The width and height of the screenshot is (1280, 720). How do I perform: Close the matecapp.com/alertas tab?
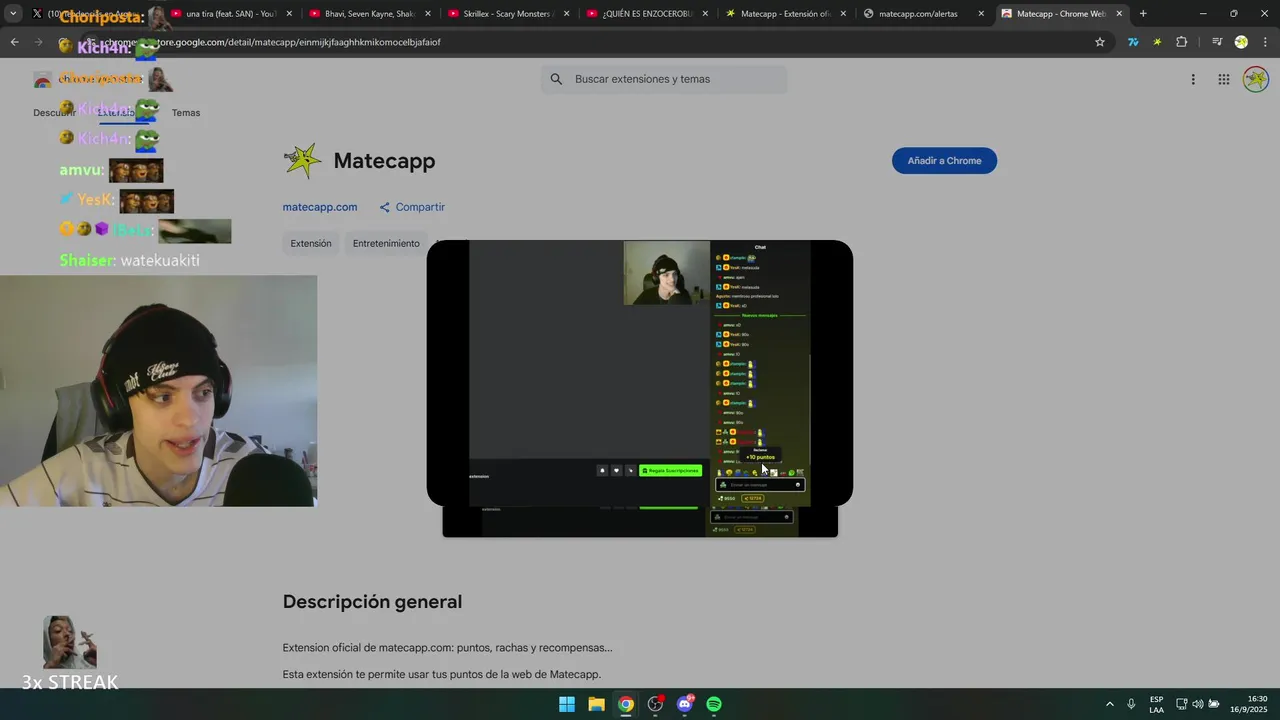click(981, 14)
